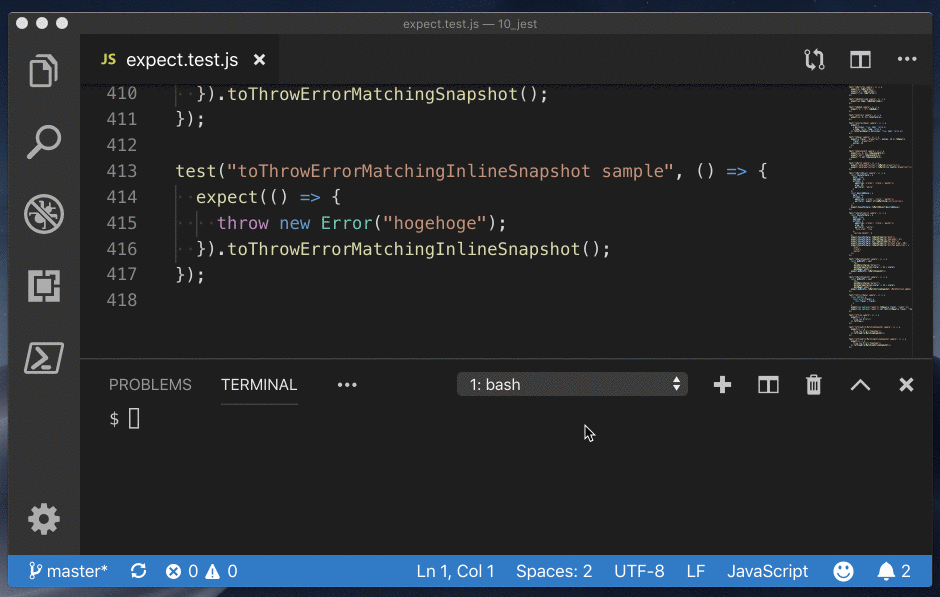Create a new terminal with plus icon
The image size is (940, 597).
(722, 385)
